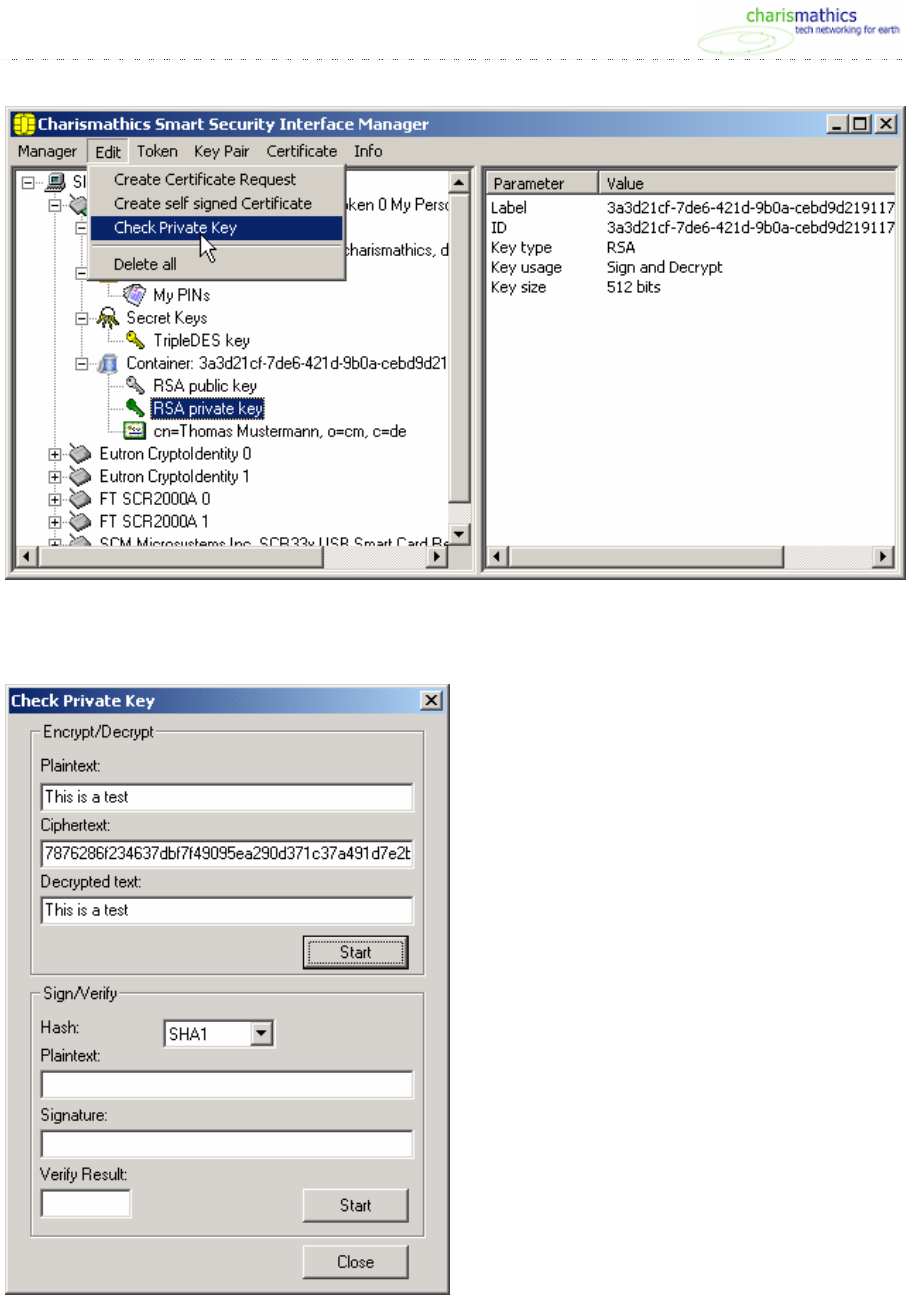Click the tree pane's scroll left arrow
906x1295 pixels.
pyautogui.click(x=27, y=556)
